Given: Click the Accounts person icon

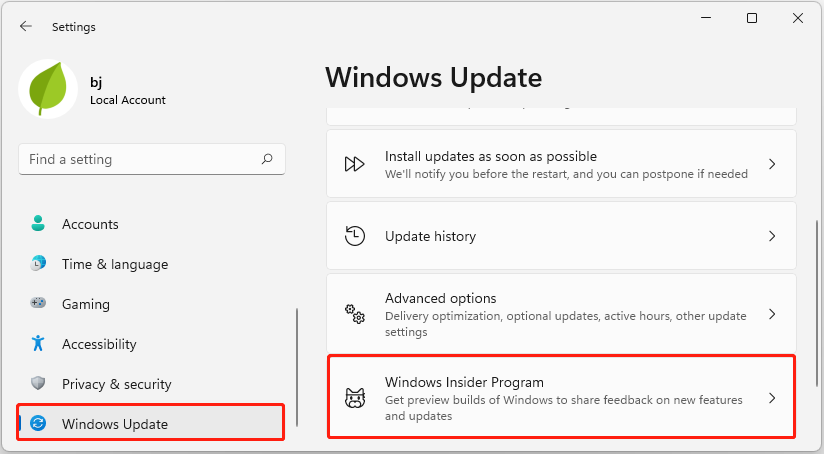Looking at the screenshot, I should point(38,224).
